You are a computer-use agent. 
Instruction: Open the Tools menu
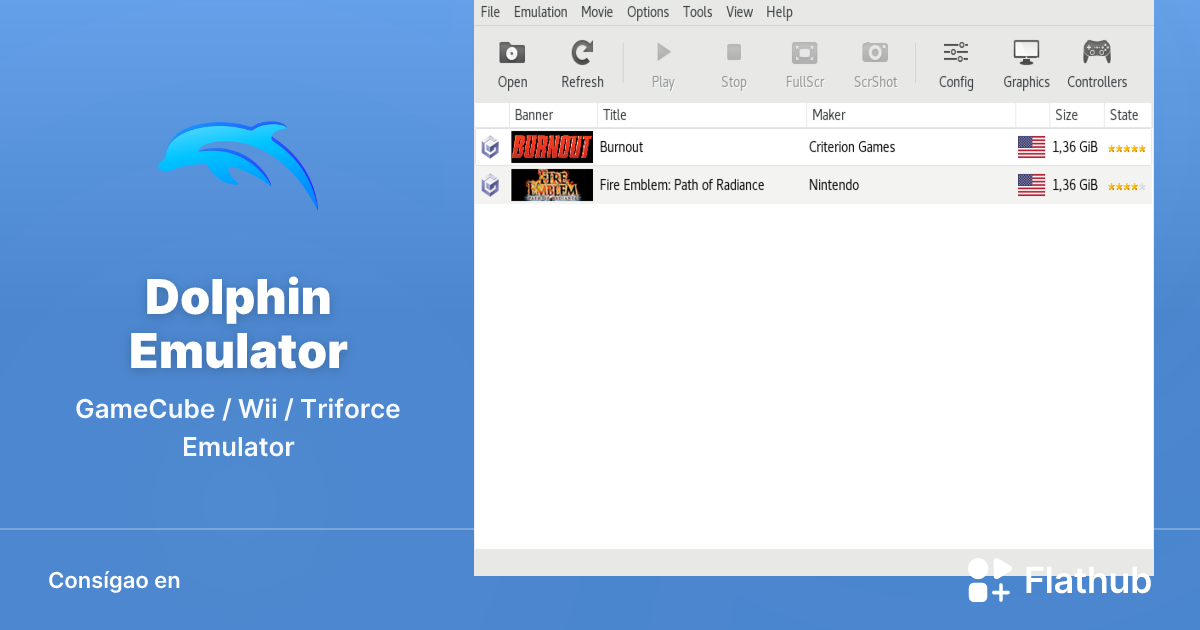(698, 12)
